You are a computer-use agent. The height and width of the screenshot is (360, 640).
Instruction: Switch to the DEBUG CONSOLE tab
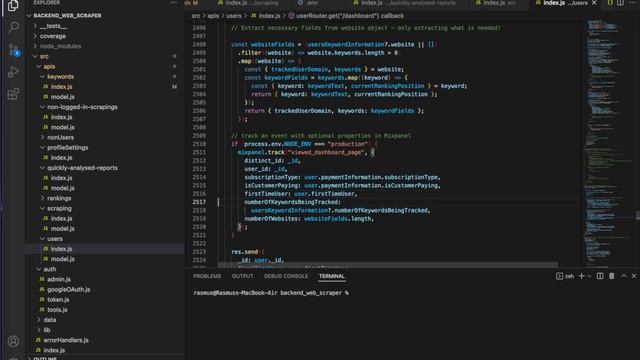[286, 276]
